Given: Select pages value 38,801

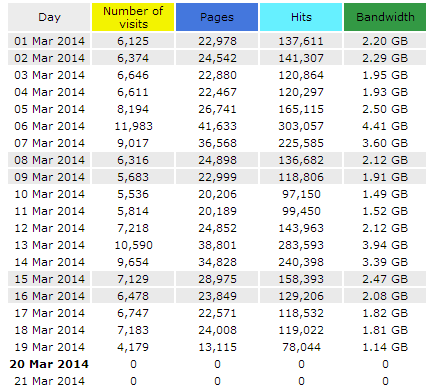Looking at the screenshot, I should pos(217,245).
